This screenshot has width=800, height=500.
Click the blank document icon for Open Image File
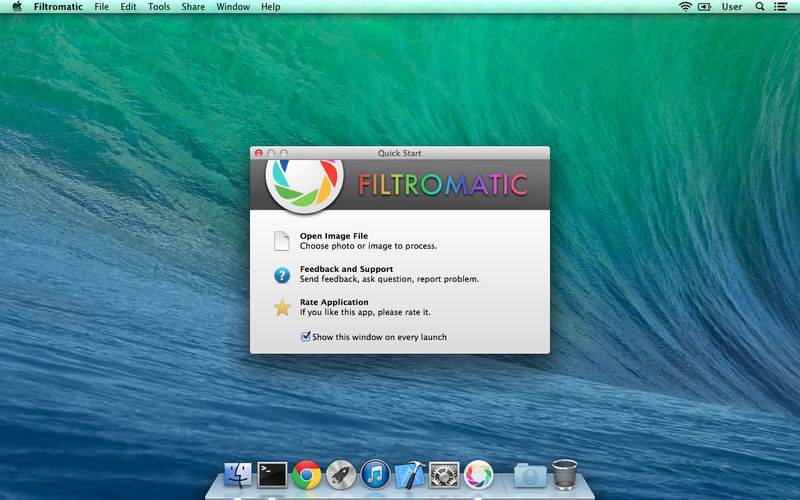coord(282,241)
